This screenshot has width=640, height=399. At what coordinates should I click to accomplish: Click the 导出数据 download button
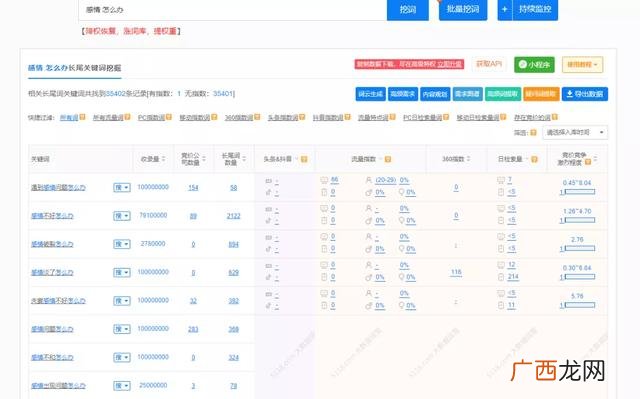584,94
